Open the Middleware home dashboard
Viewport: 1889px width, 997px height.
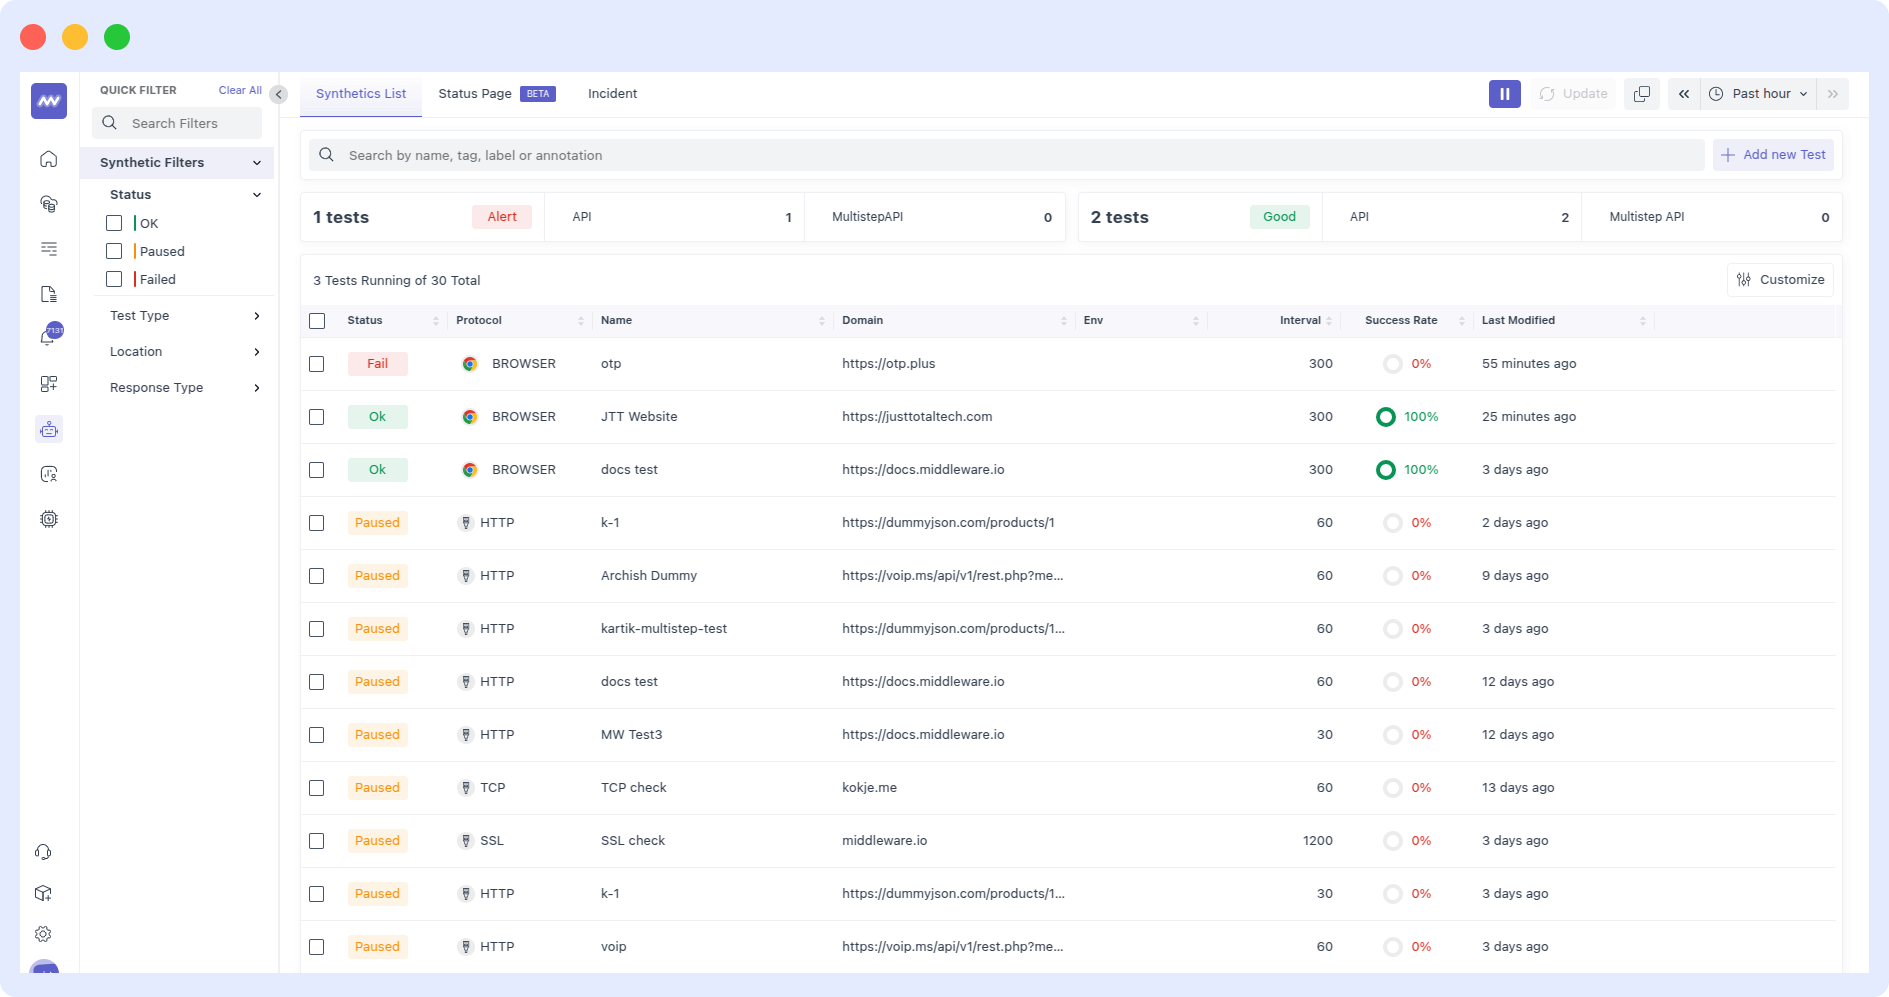(x=48, y=158)
